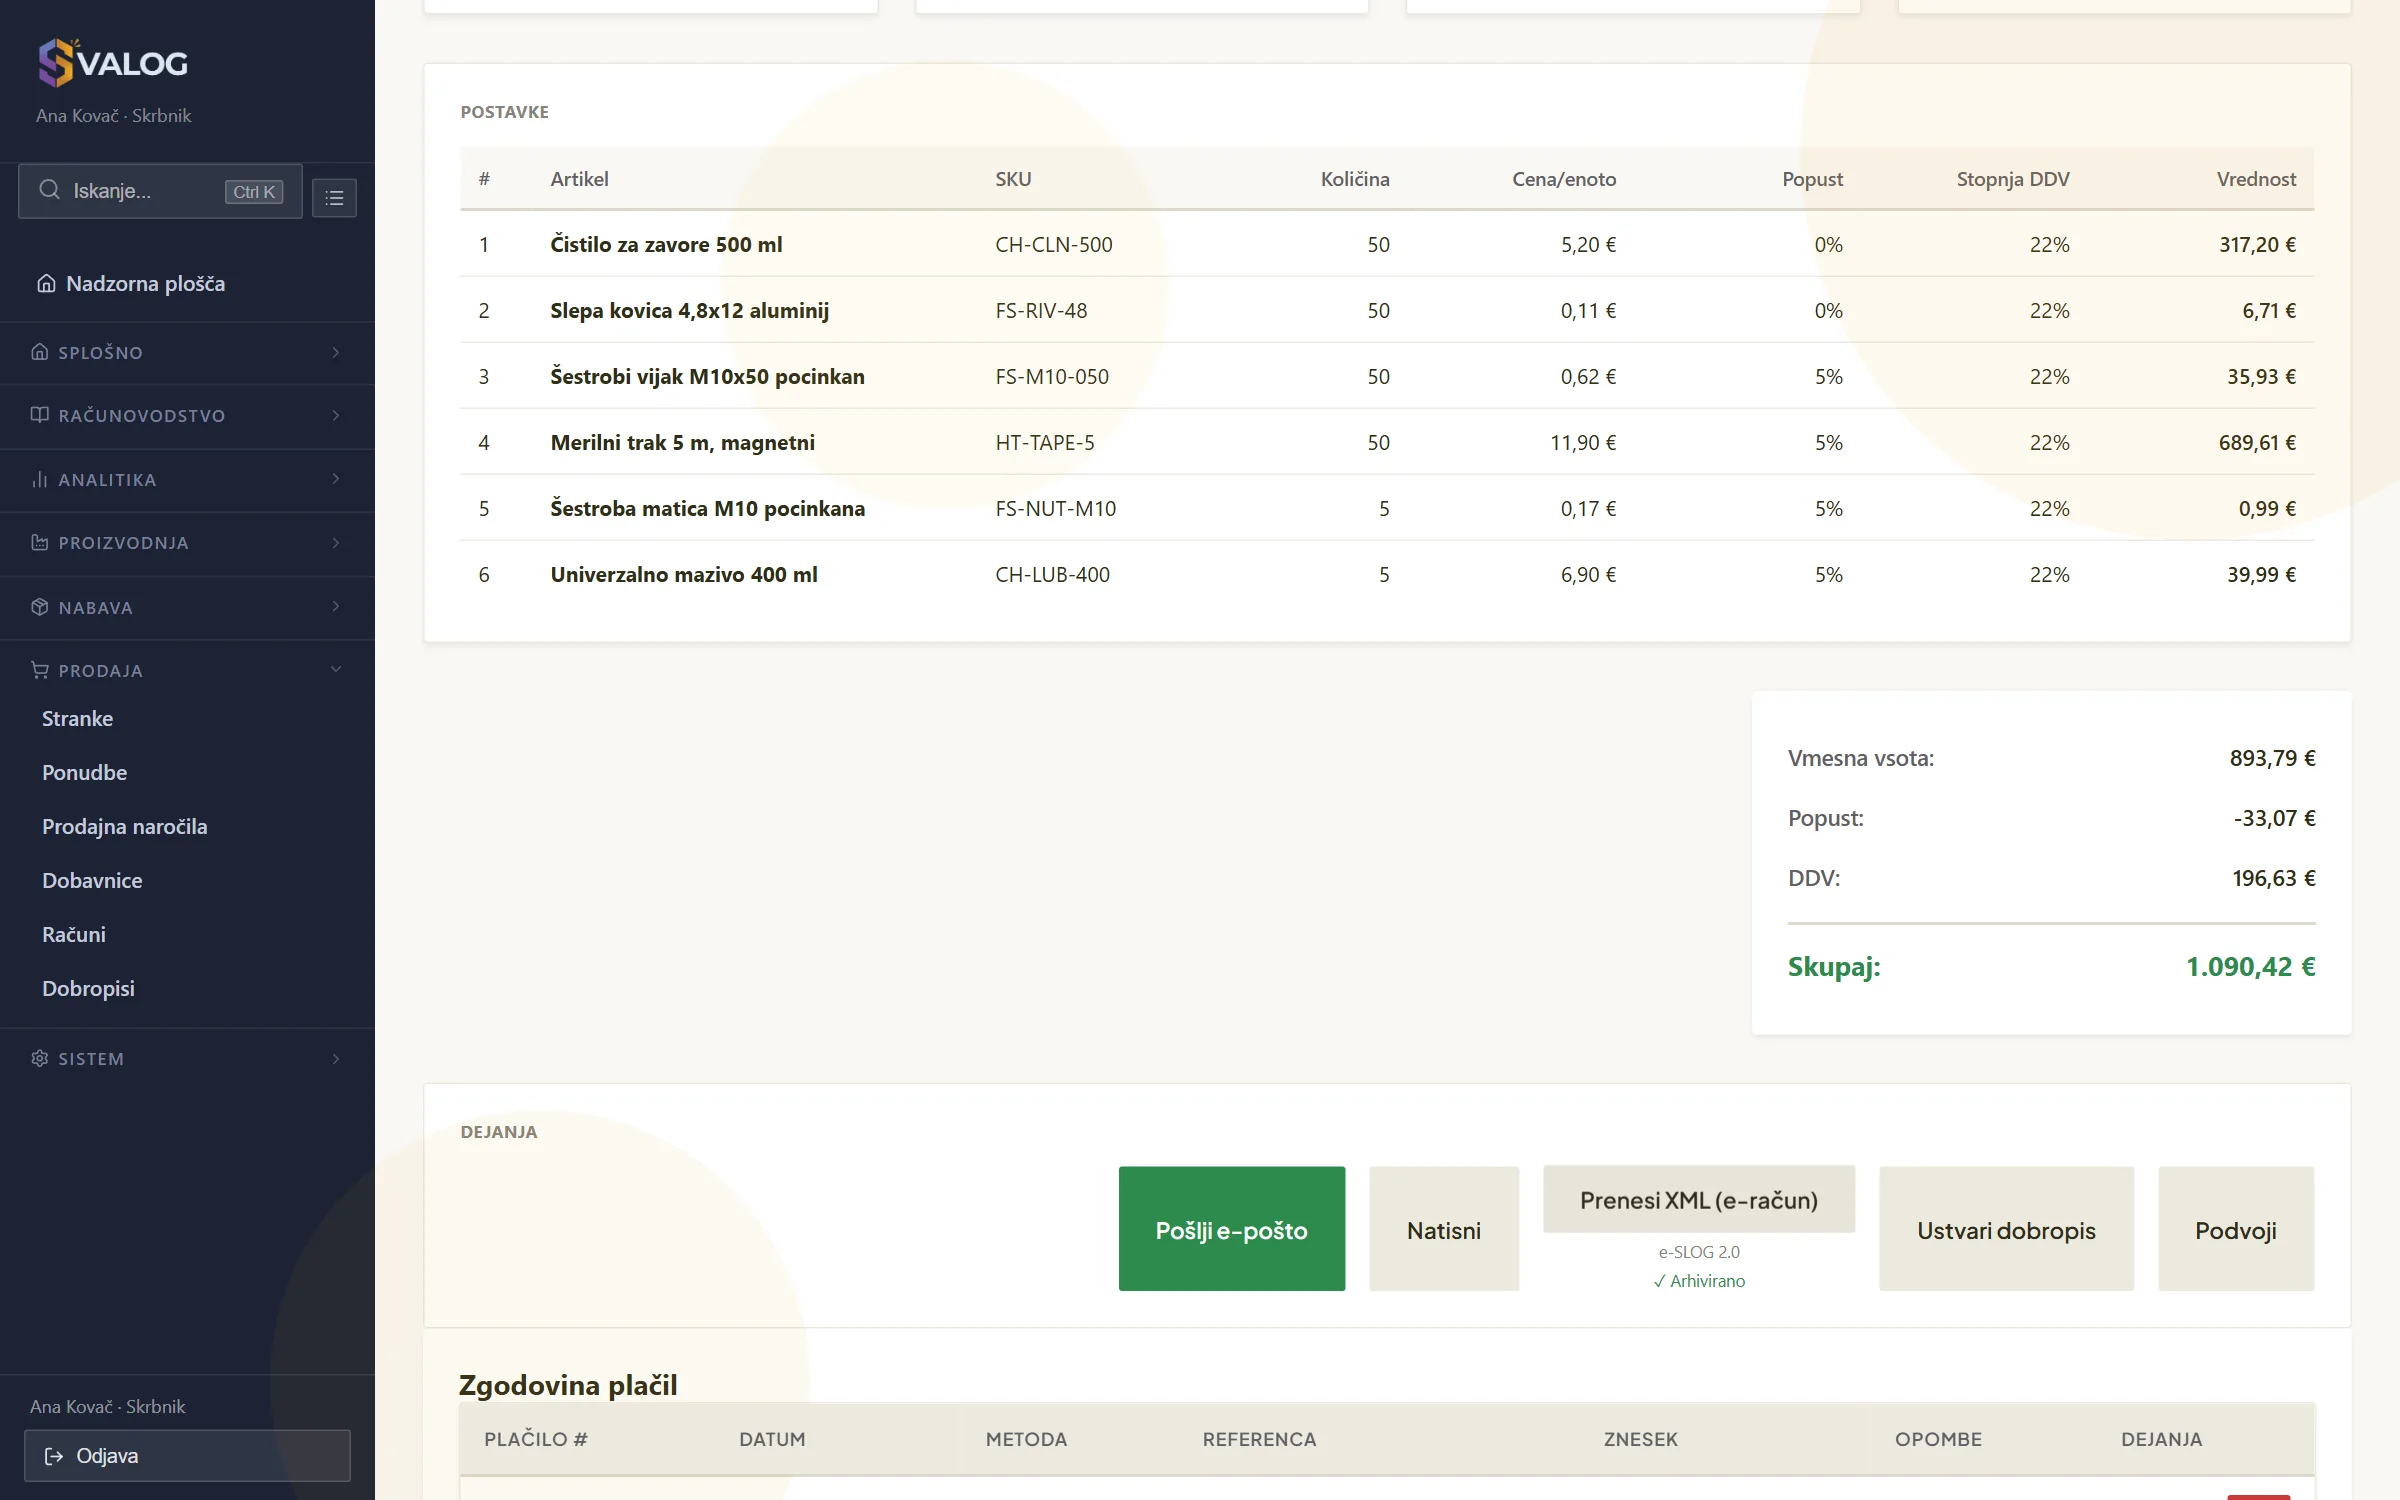Click the Skupaj total 1.090,42 €
Image resolution: width=2400 pixels, height=1500 pixels.
tap(2250, 967)
